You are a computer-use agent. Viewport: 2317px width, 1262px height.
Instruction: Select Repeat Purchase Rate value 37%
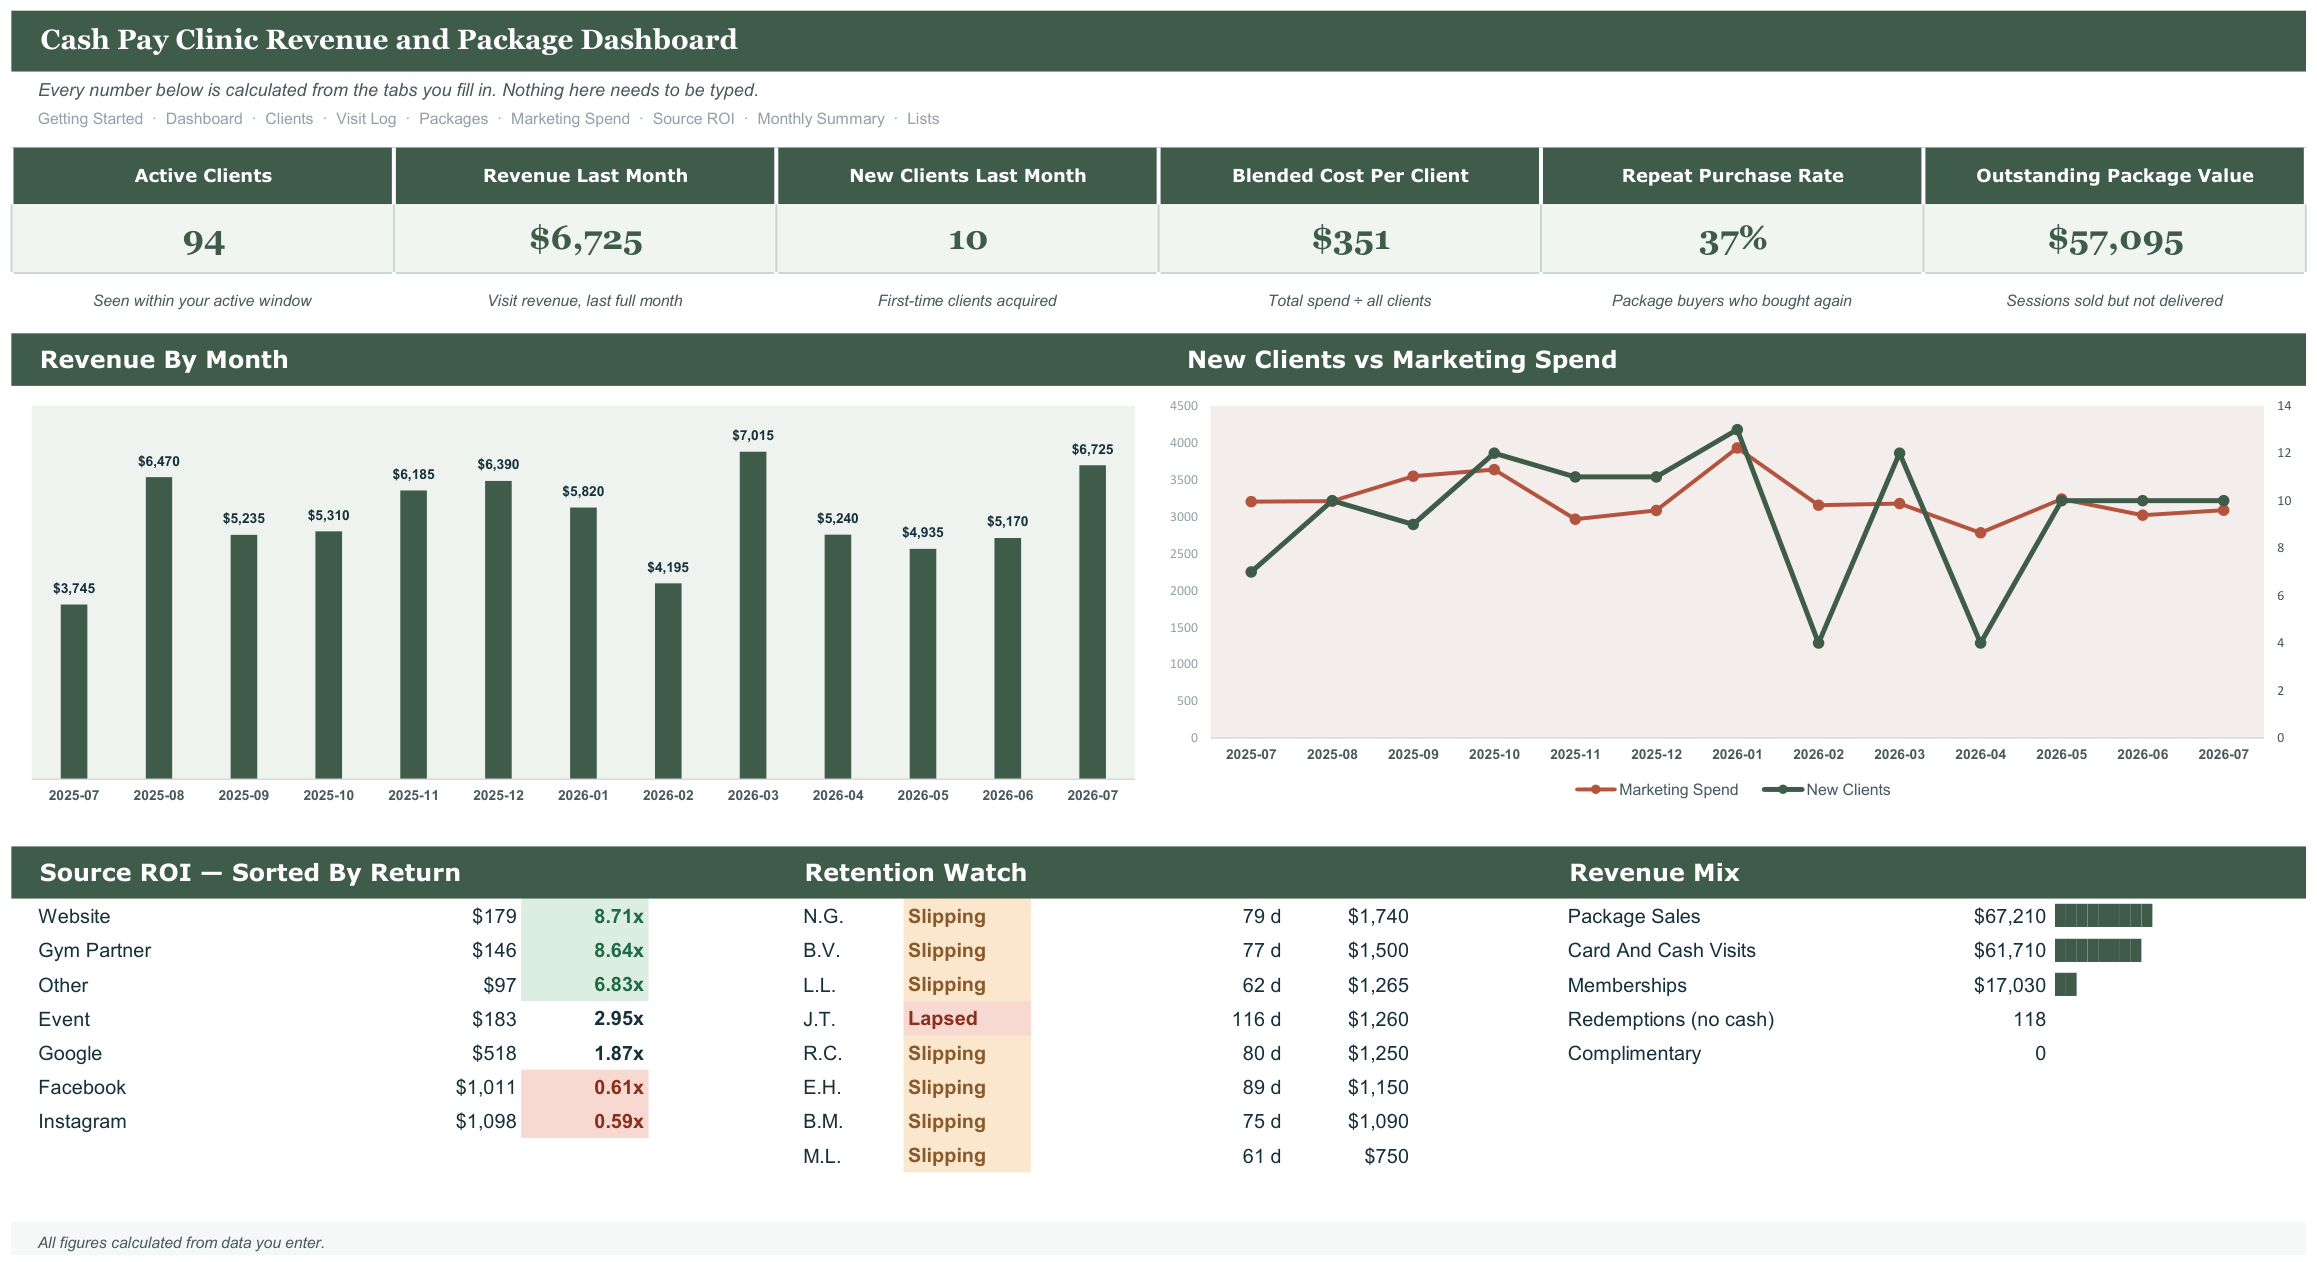[1732, 240]
